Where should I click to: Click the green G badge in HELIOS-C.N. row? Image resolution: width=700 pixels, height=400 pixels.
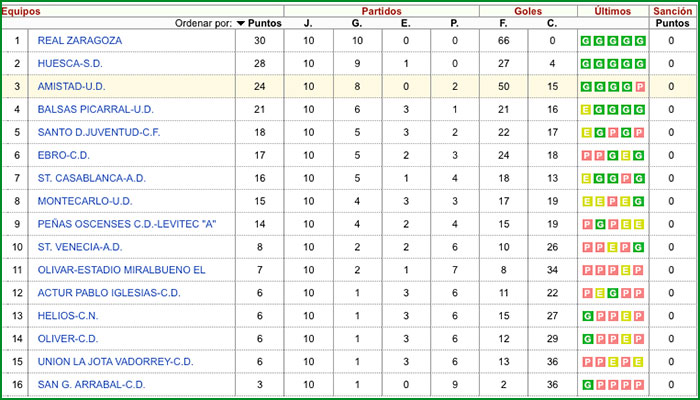pyautogui.click(x=586, y=316)
